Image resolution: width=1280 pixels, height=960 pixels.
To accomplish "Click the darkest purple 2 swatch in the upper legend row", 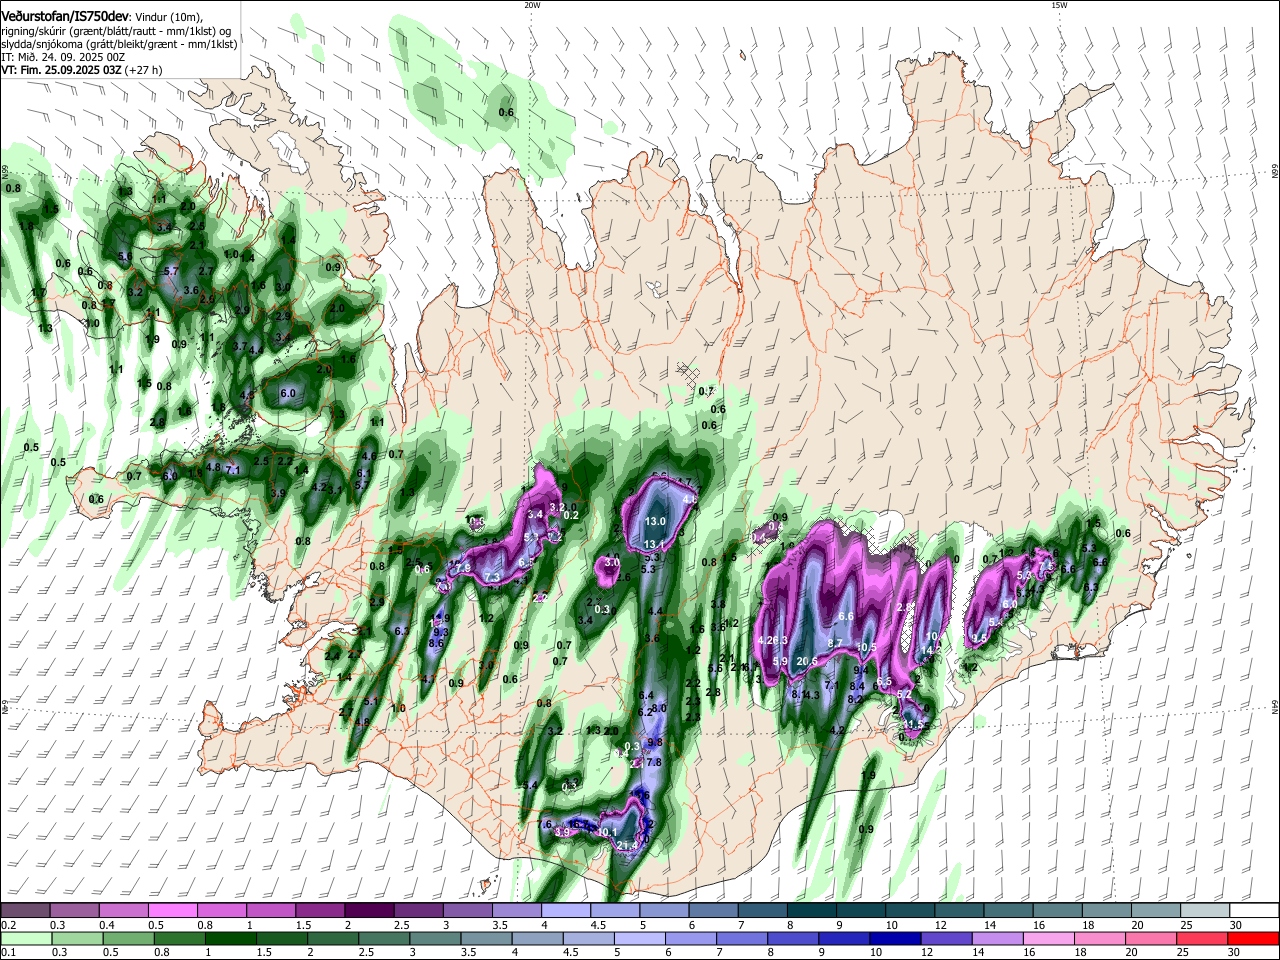I will point(368,910).
